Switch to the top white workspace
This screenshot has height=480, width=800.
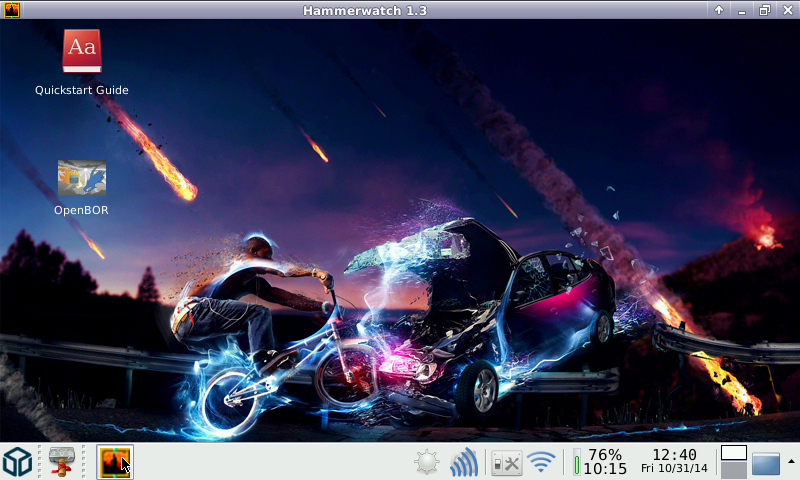[x=734, y=453]
